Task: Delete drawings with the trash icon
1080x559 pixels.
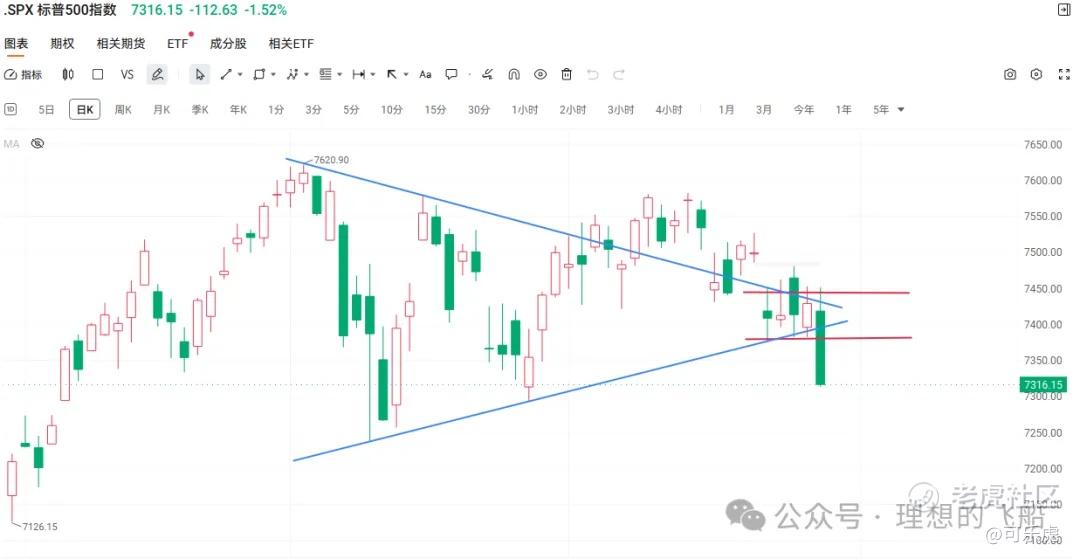Action: (566, 74)
